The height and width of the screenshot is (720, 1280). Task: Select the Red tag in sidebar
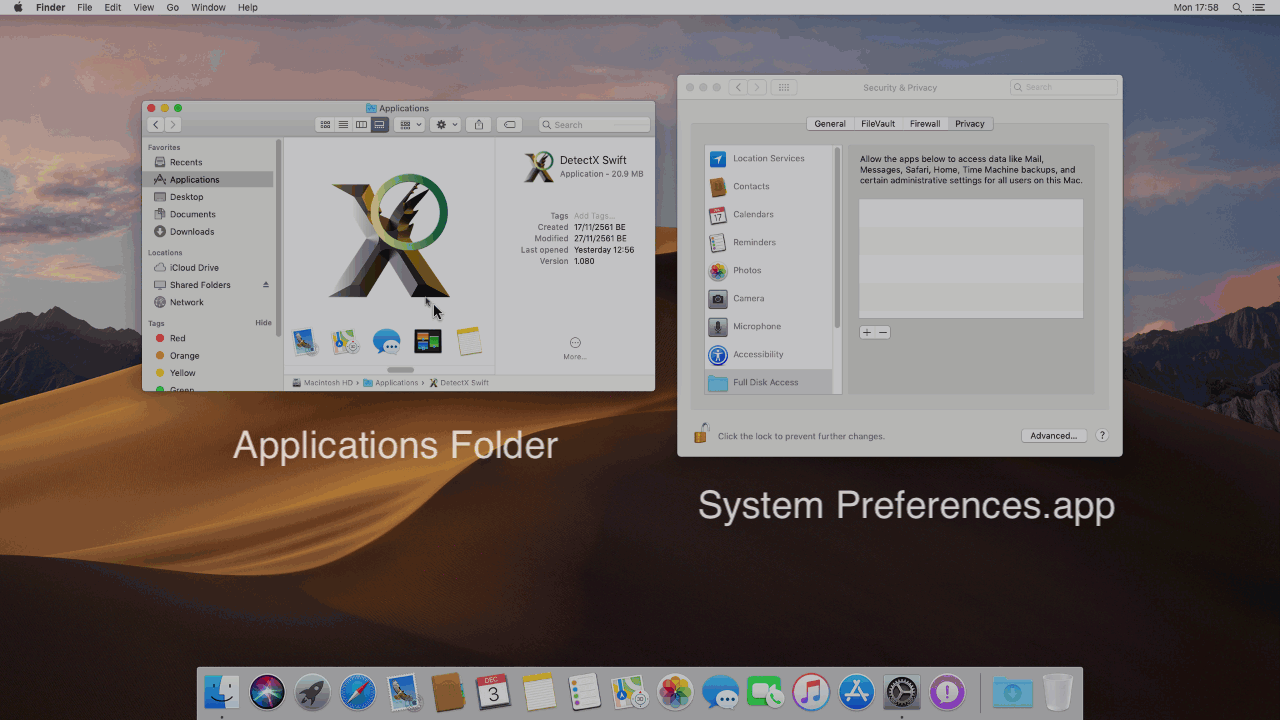tap(177, 338)
